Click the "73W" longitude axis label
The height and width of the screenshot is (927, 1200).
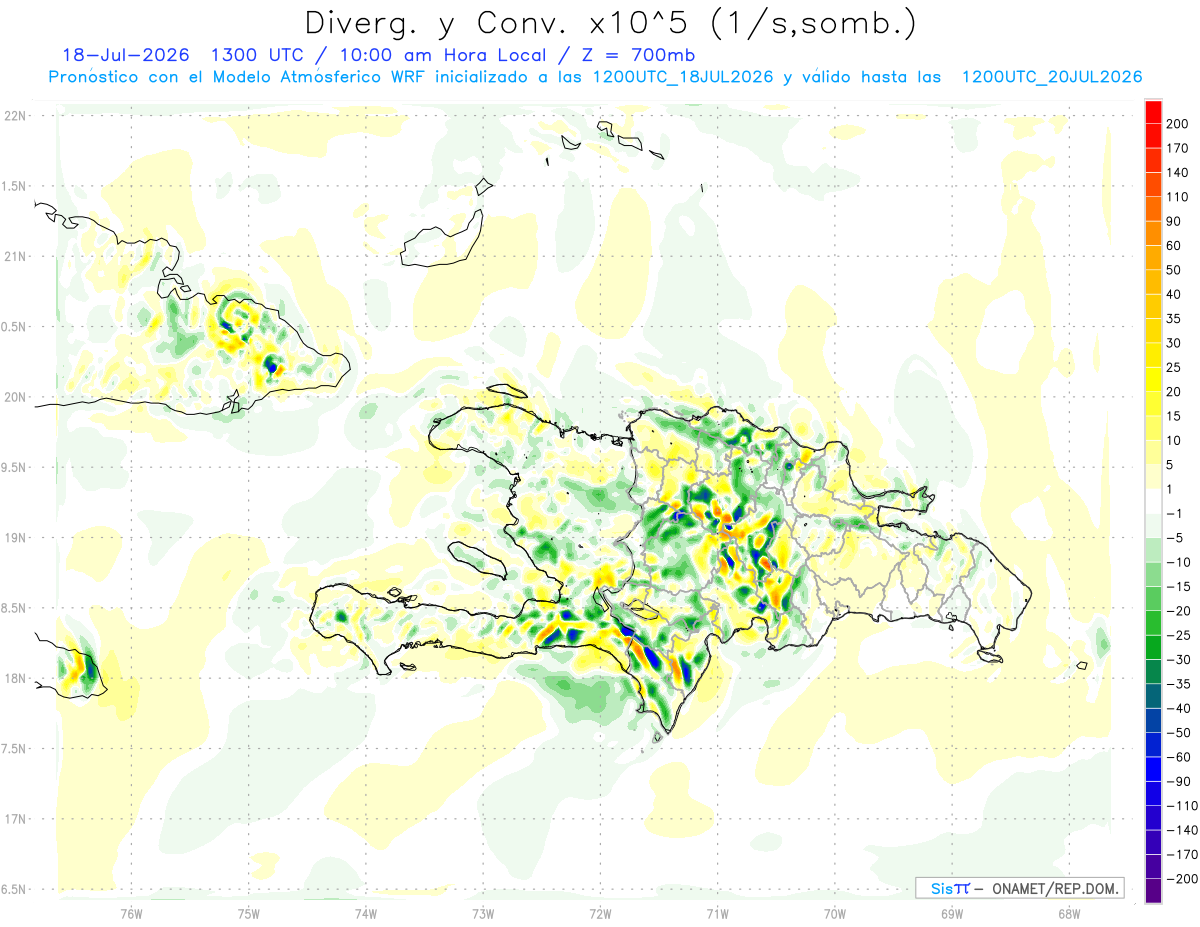click(x=483, y=912)
